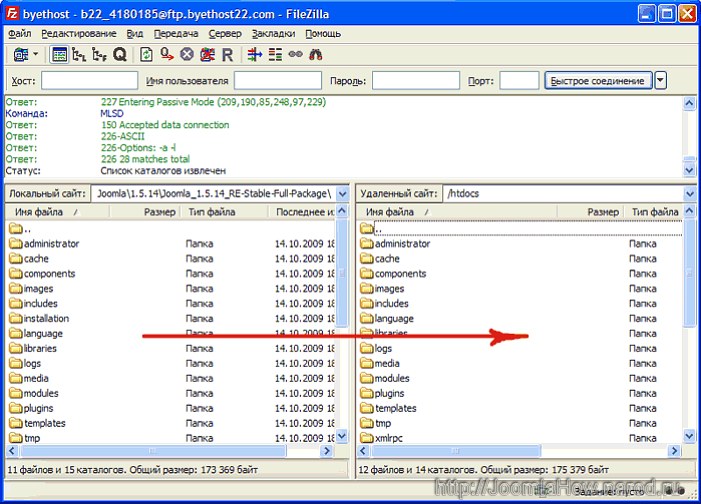Click '226 28 matches total' log line
This screenshot has width=701, height=504.
[145, 159]
